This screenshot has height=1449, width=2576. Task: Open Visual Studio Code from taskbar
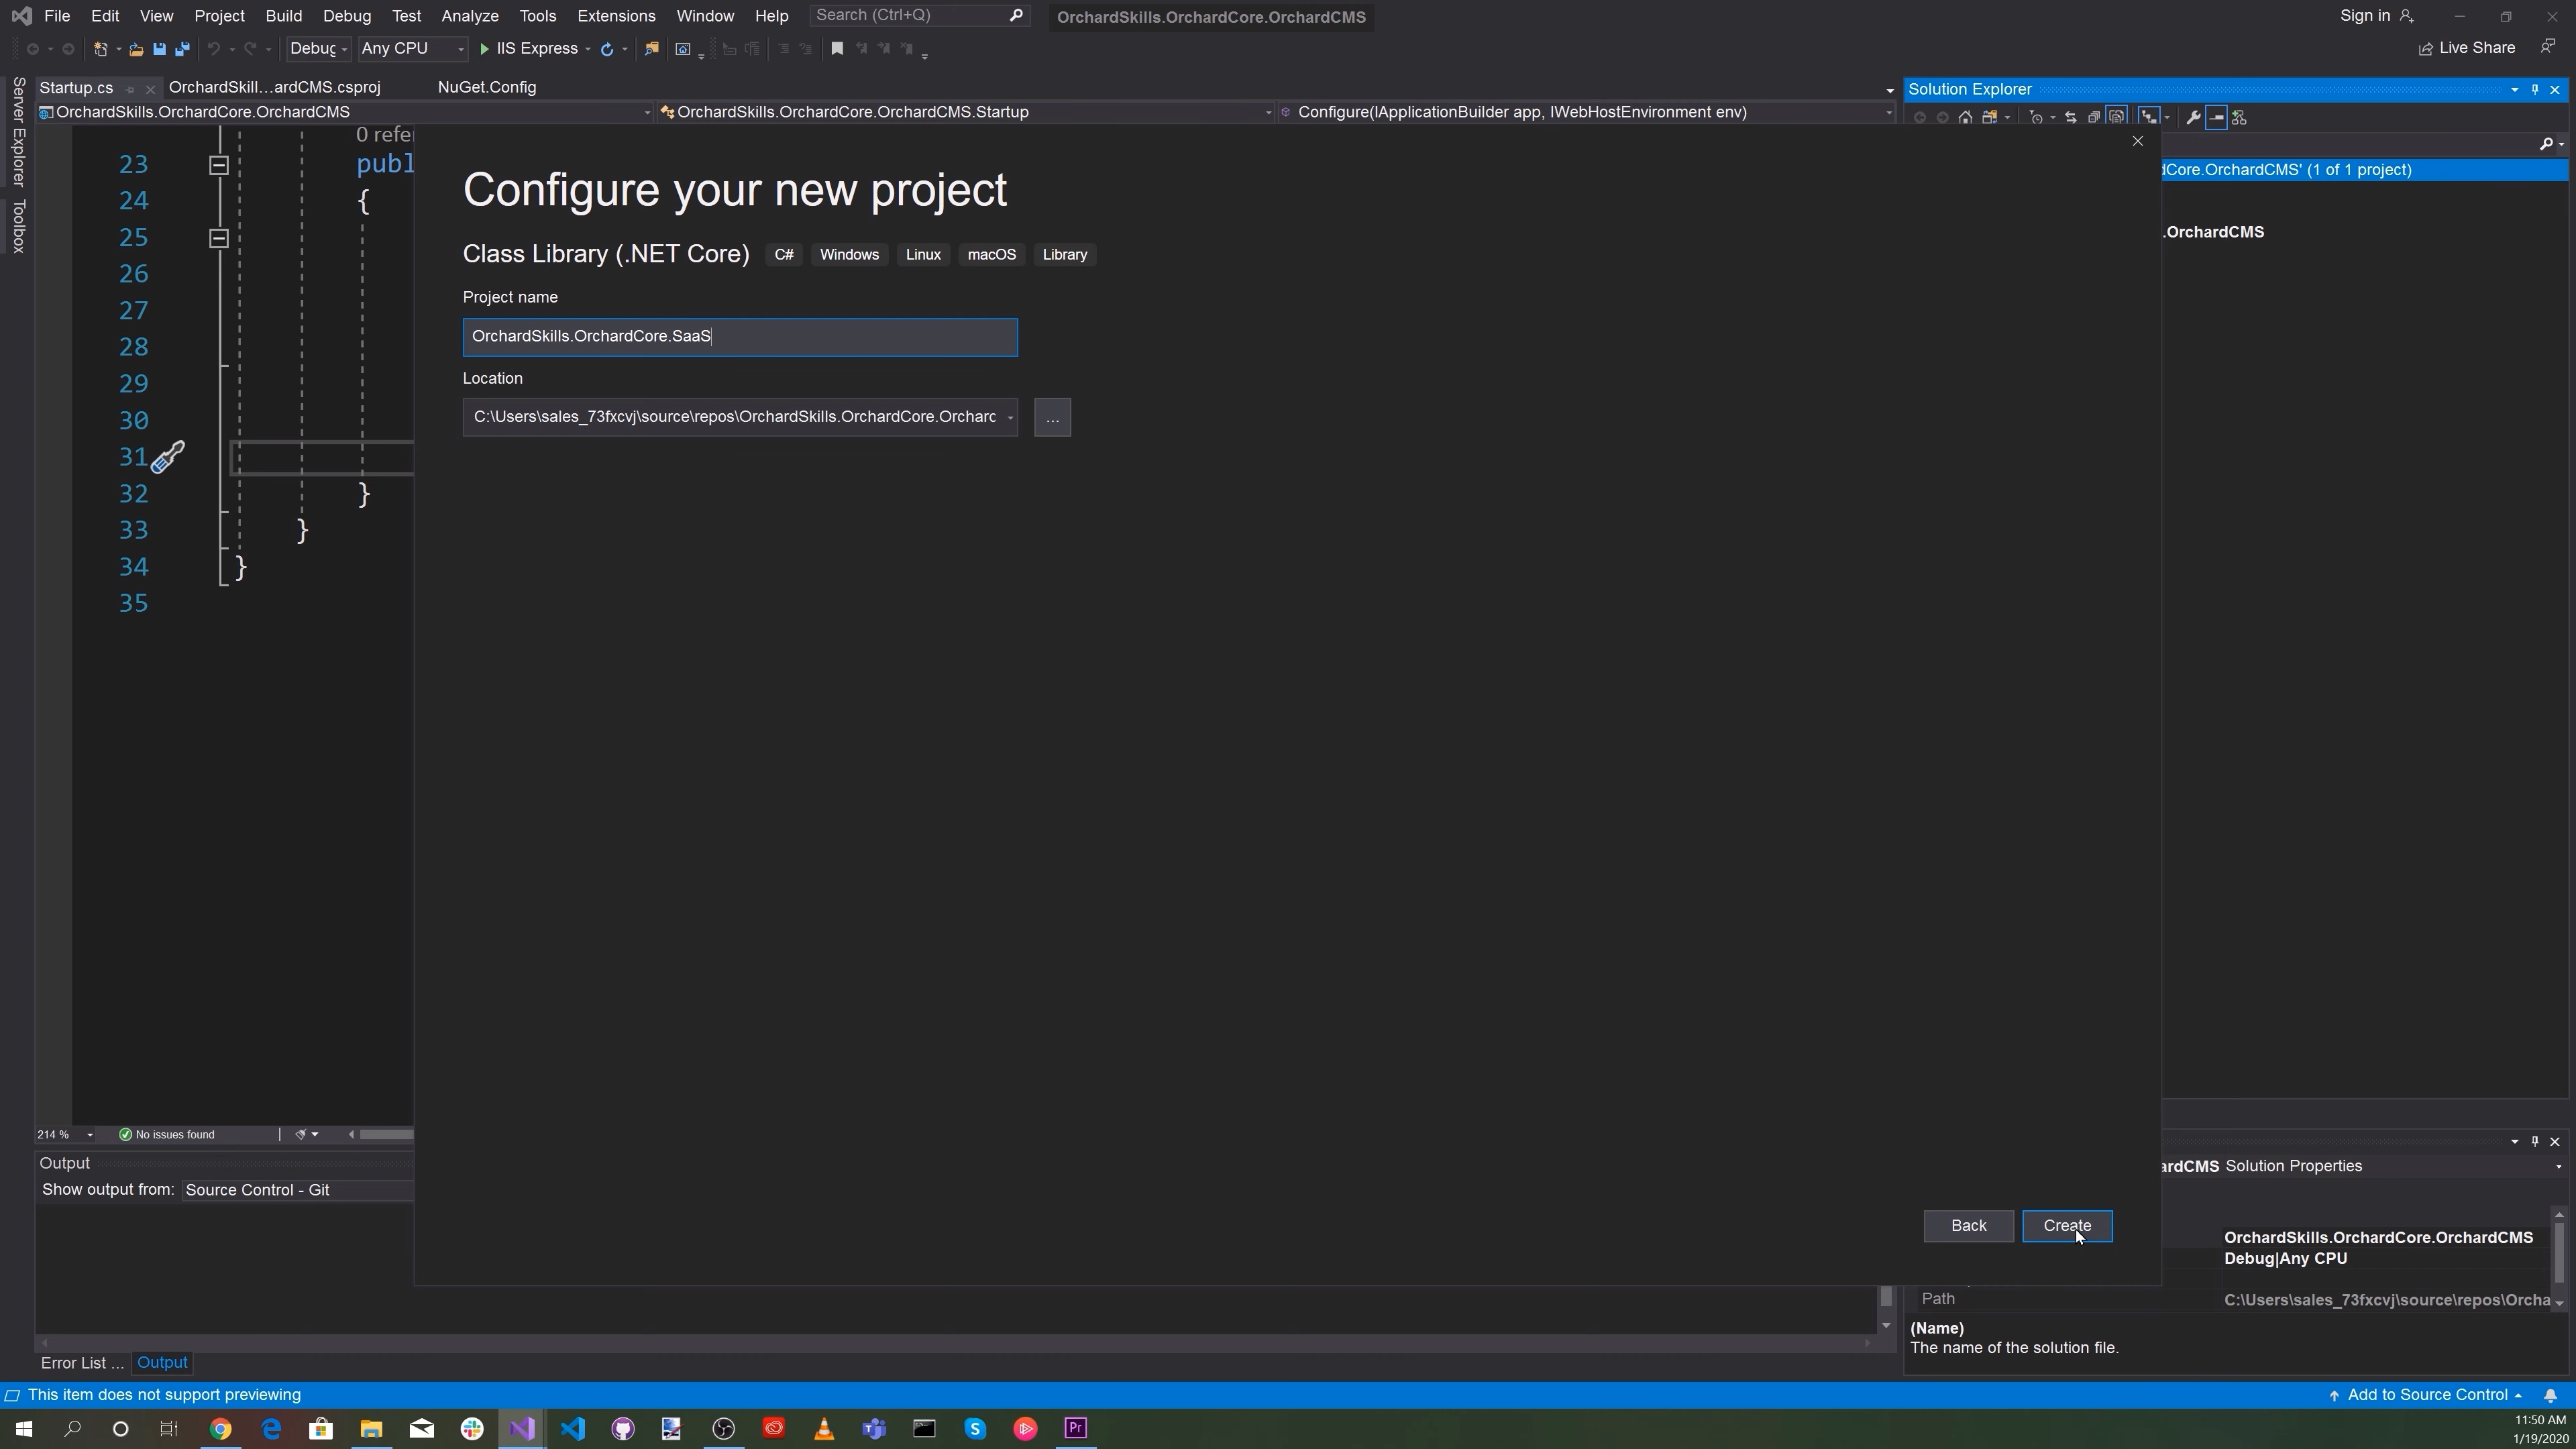click(572, 1428)
